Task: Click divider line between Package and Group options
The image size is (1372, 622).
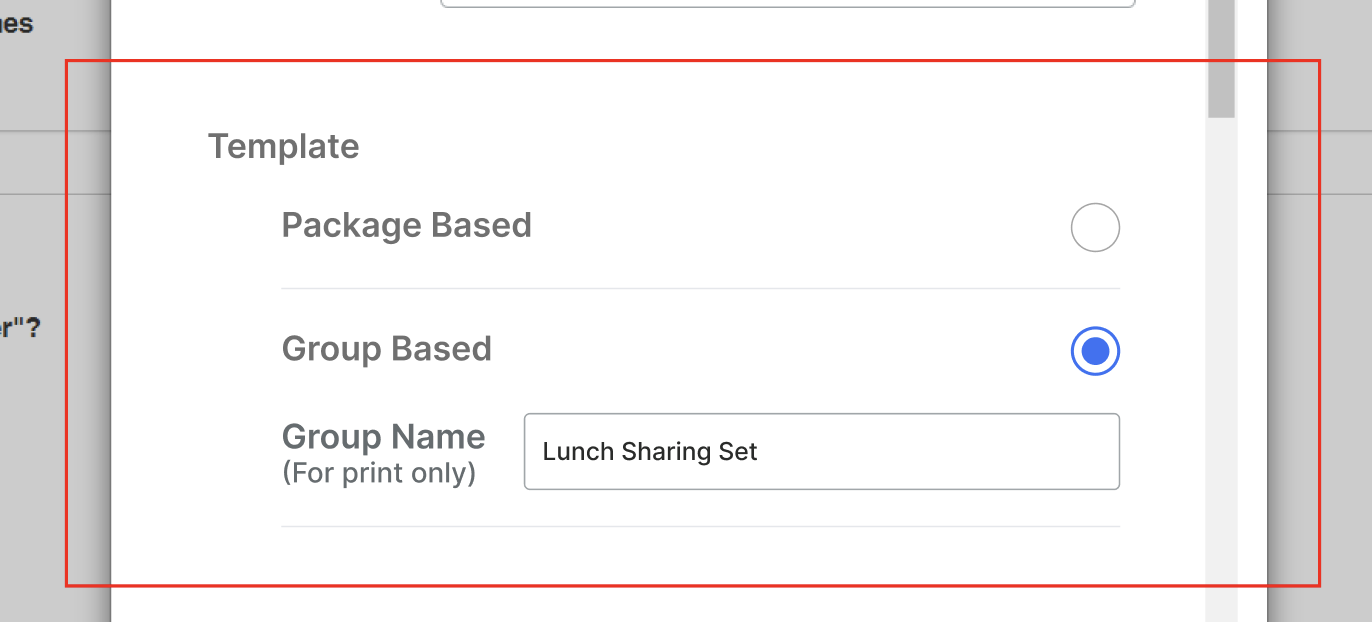Action: coord(700,289)
